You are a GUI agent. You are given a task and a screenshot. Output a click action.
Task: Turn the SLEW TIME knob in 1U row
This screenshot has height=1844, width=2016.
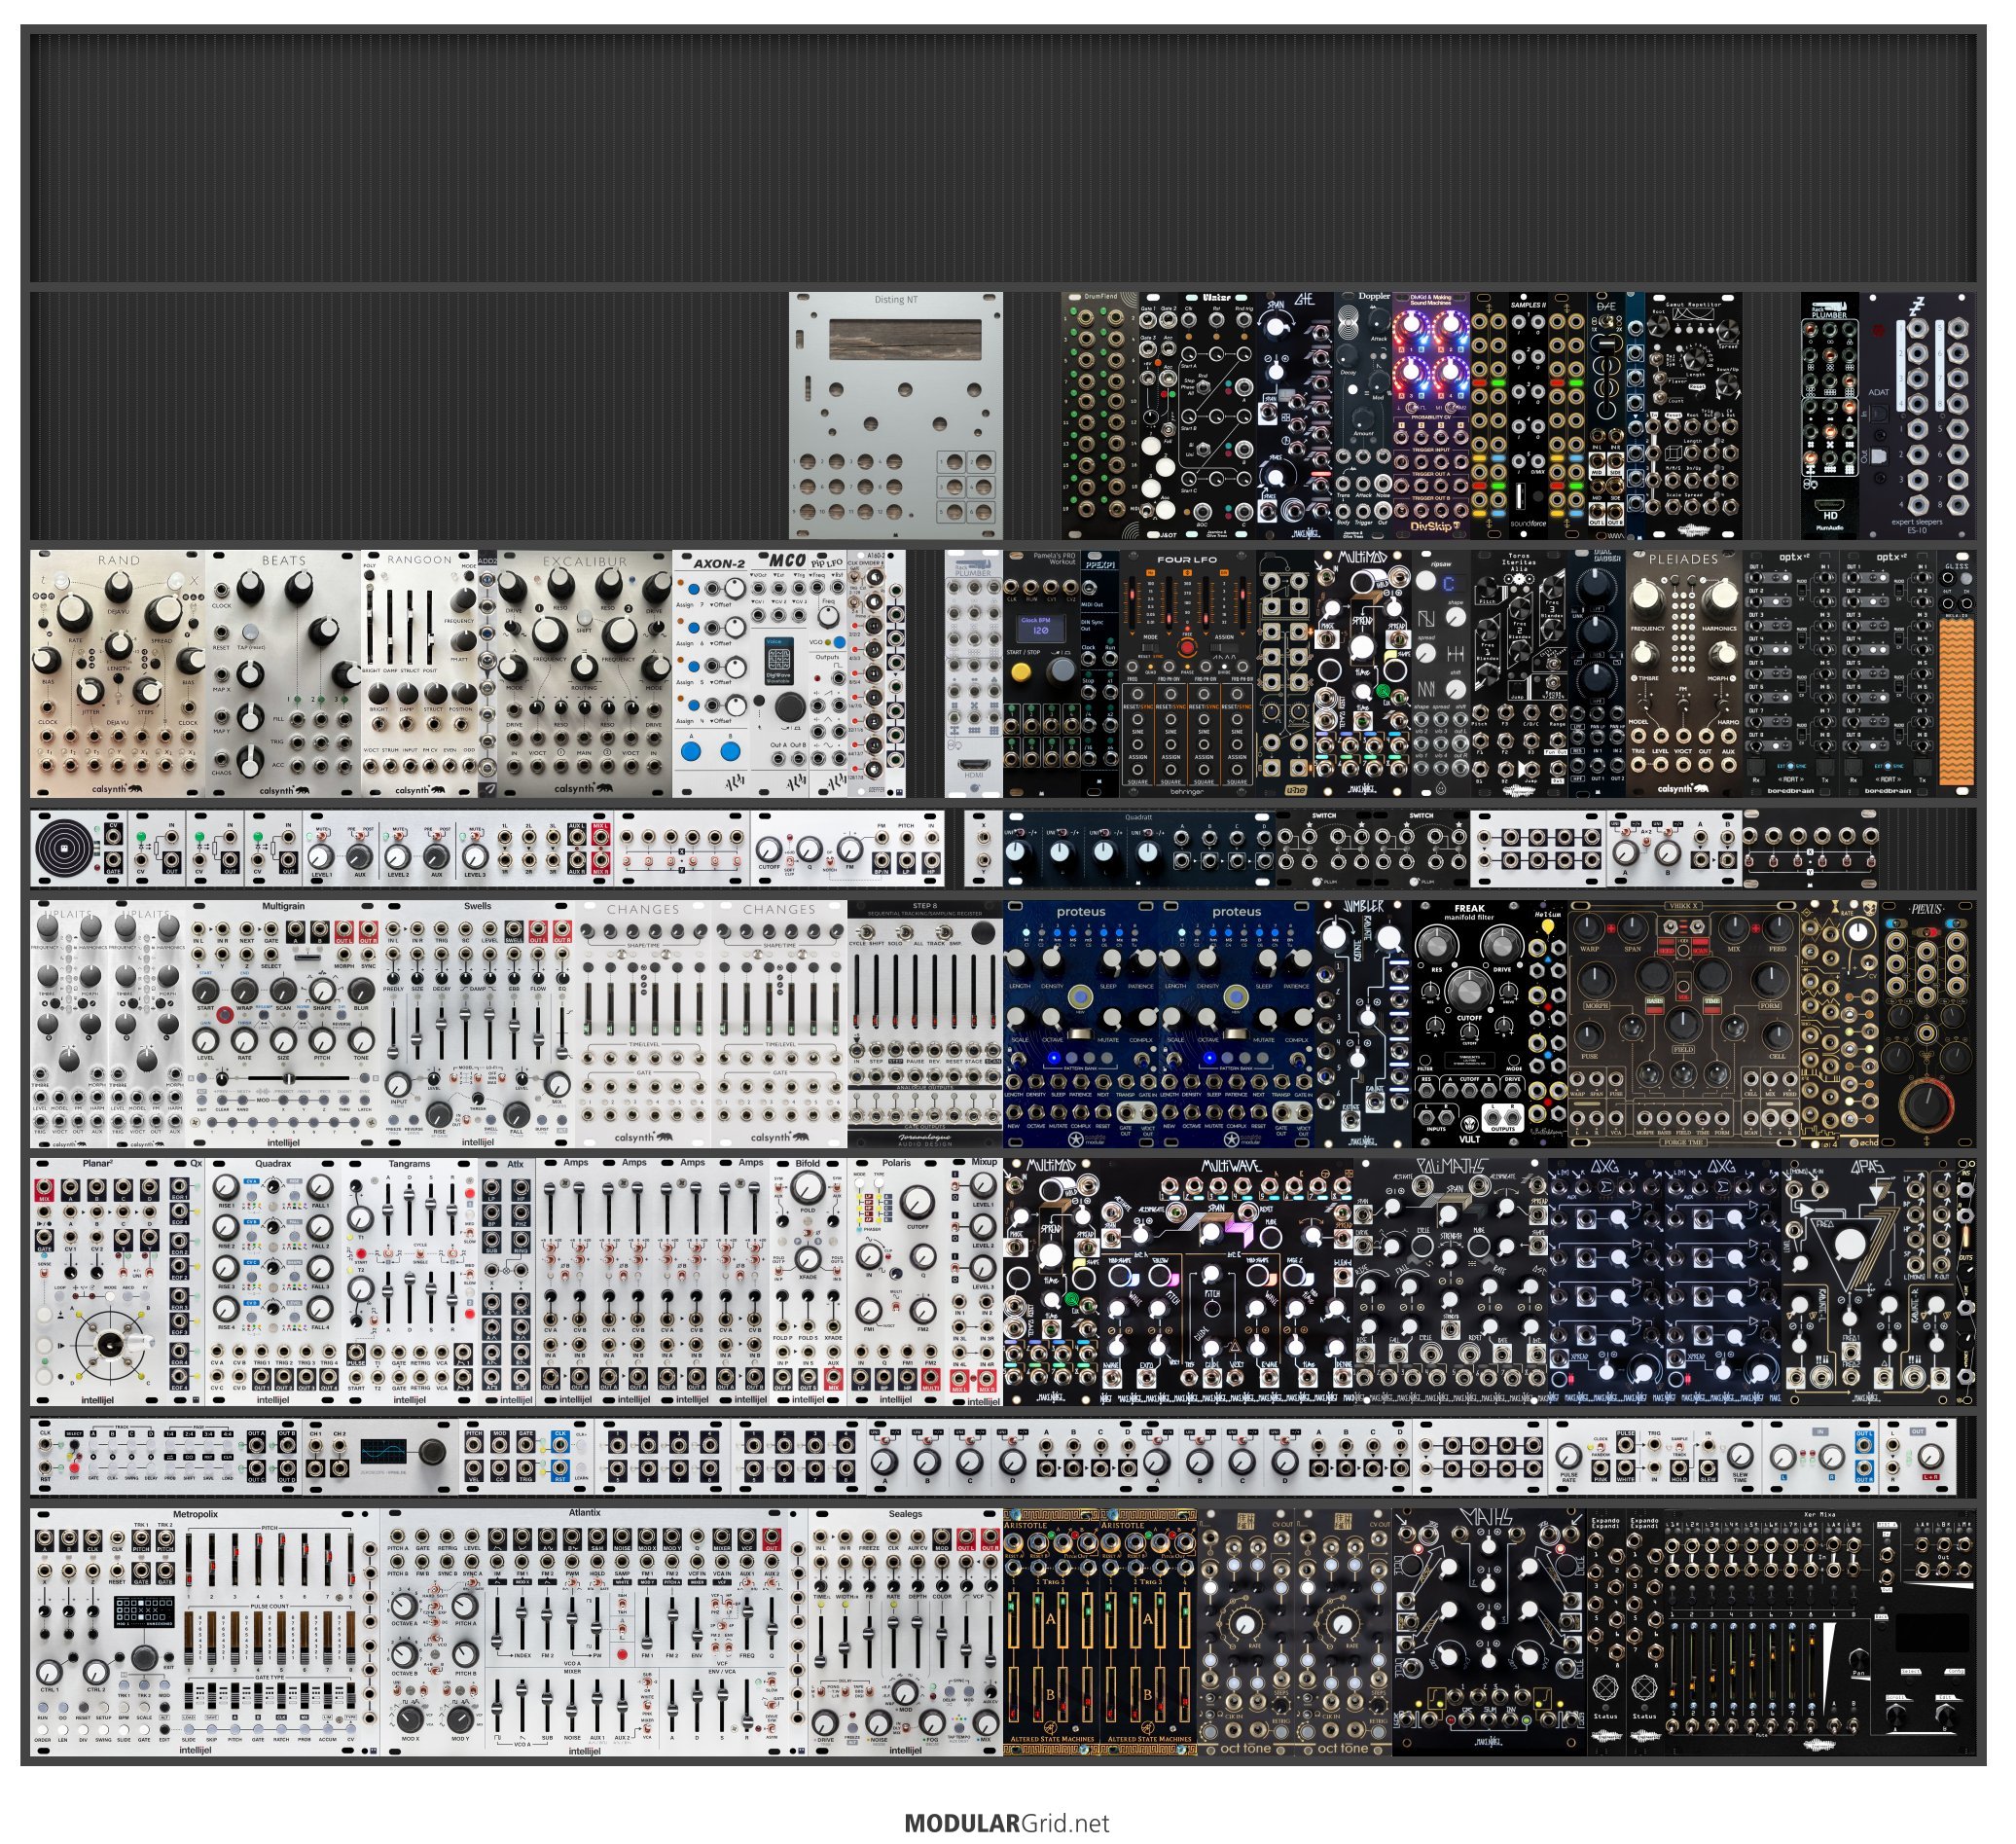(1741, 1457)
